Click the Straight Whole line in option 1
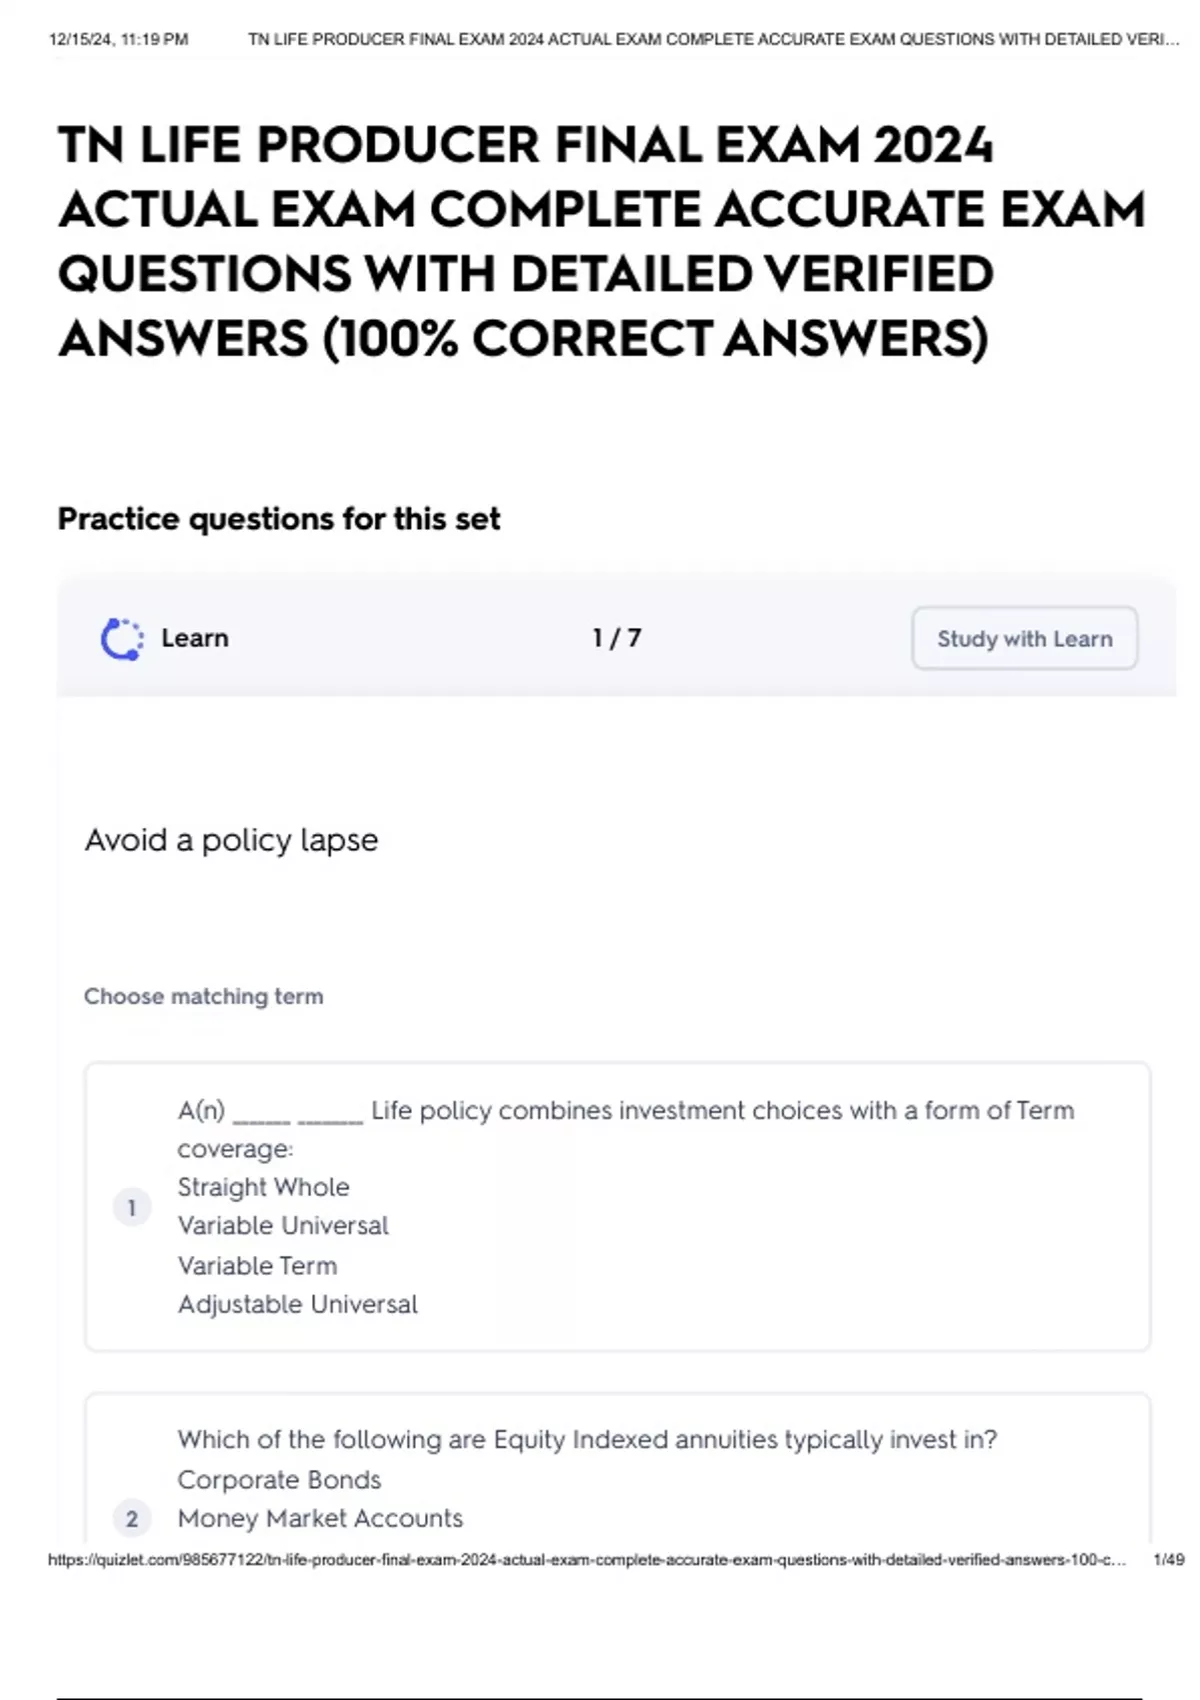This screenshot has height=1700, width=1200. [x=263, y=1187]
